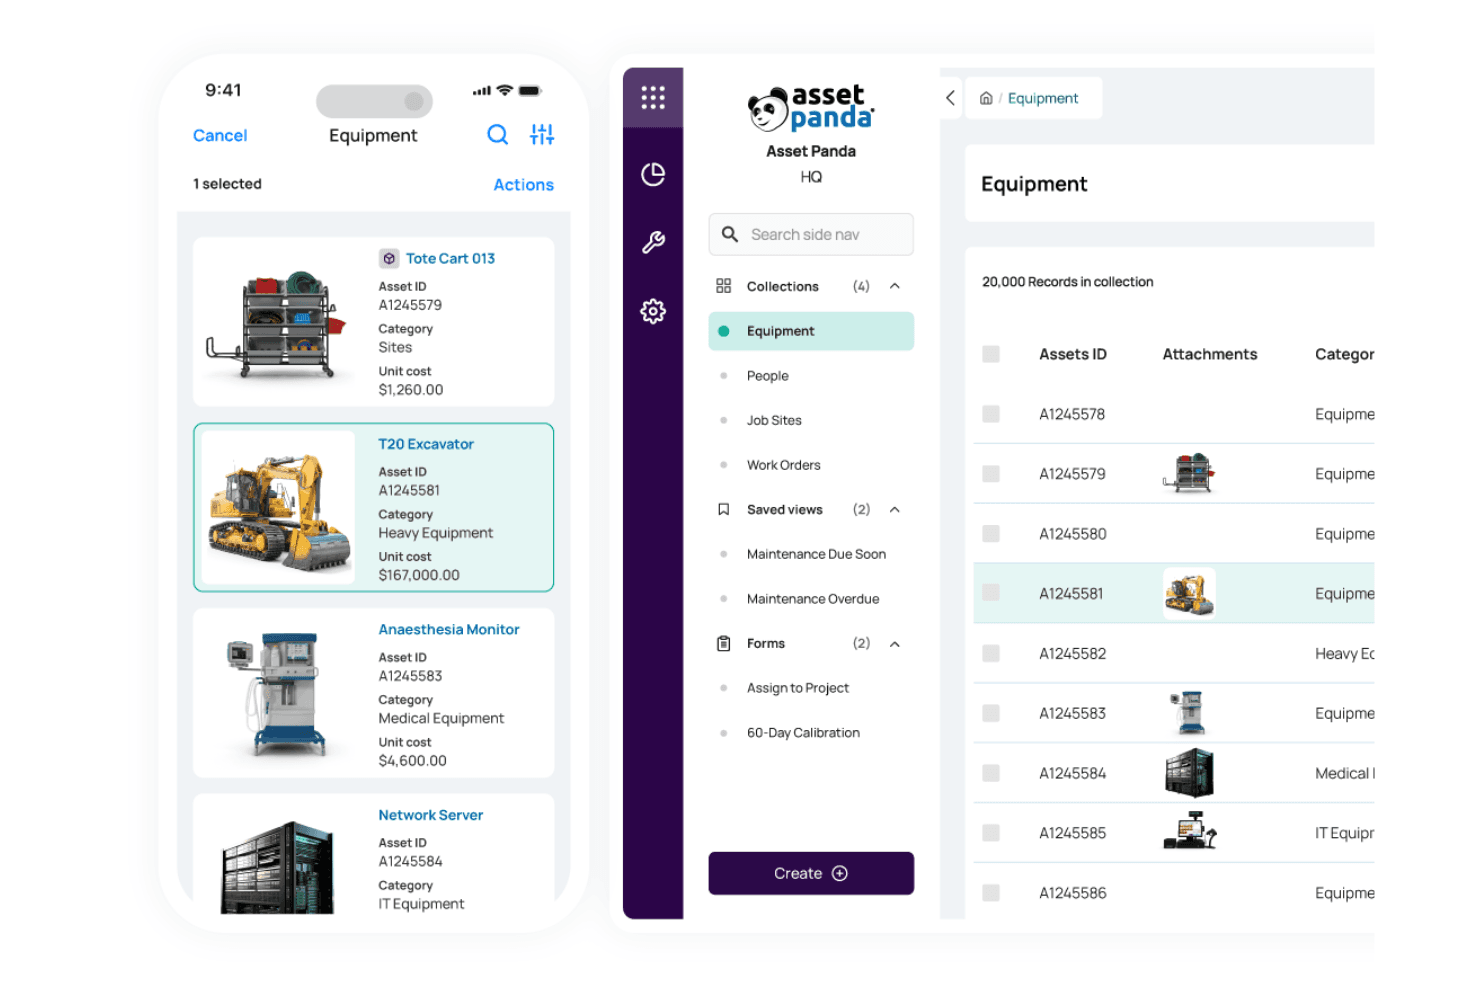Viewport: 1480px width, 987px height.
Task: Open Work Orders collection
Action: [x=783, y=465]
